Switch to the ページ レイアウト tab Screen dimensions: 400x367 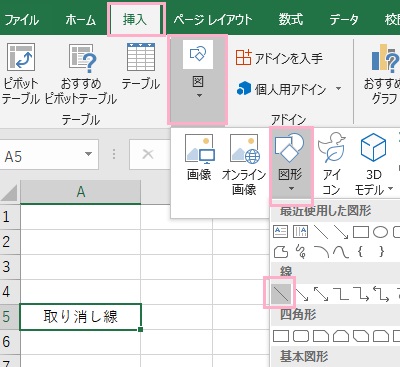pyautogui.click(x=213, y=19)
